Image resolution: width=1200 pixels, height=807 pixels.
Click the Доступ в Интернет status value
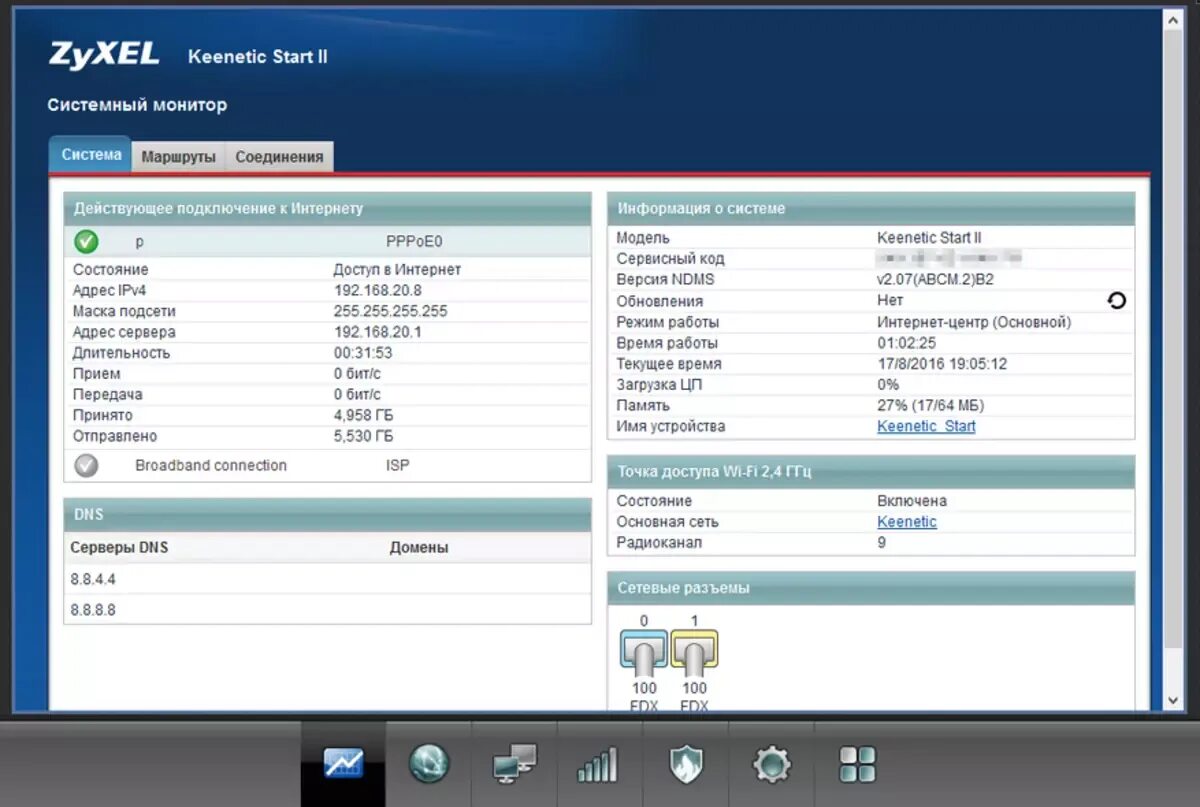click(x=397, y=269)
